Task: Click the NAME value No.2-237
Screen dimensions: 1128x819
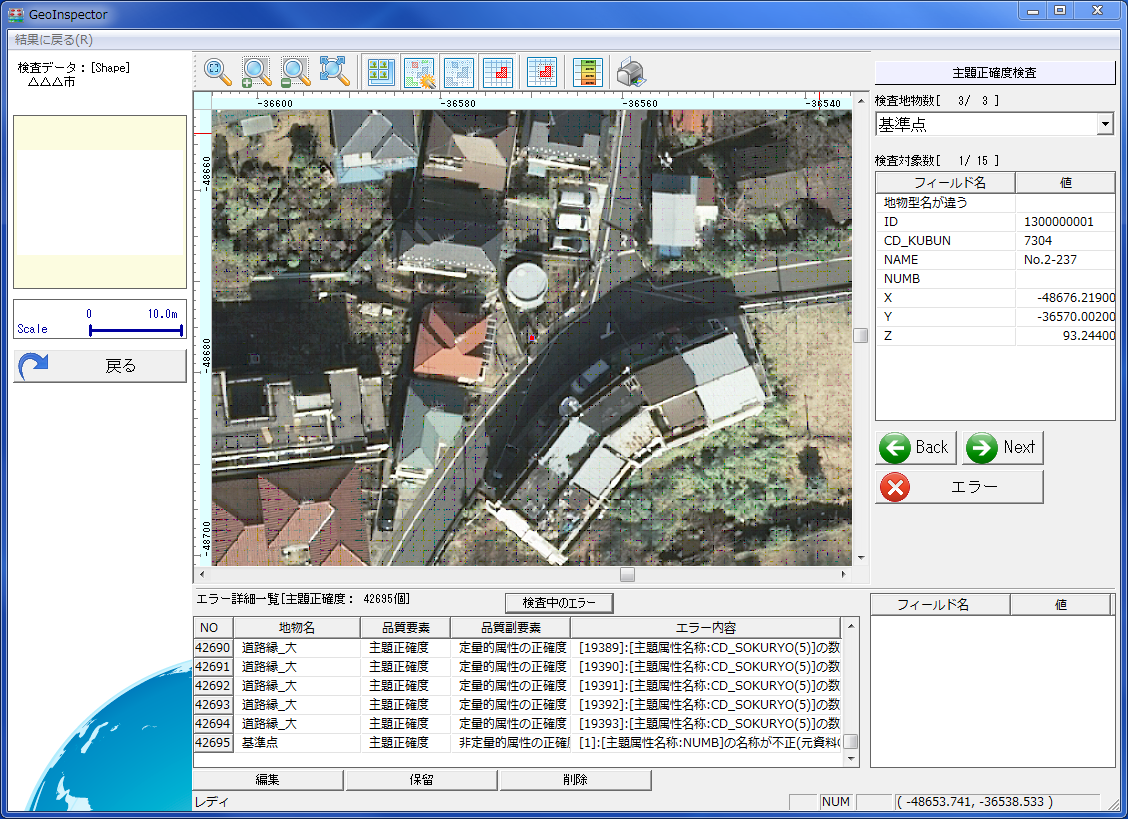Action: 1050,259
